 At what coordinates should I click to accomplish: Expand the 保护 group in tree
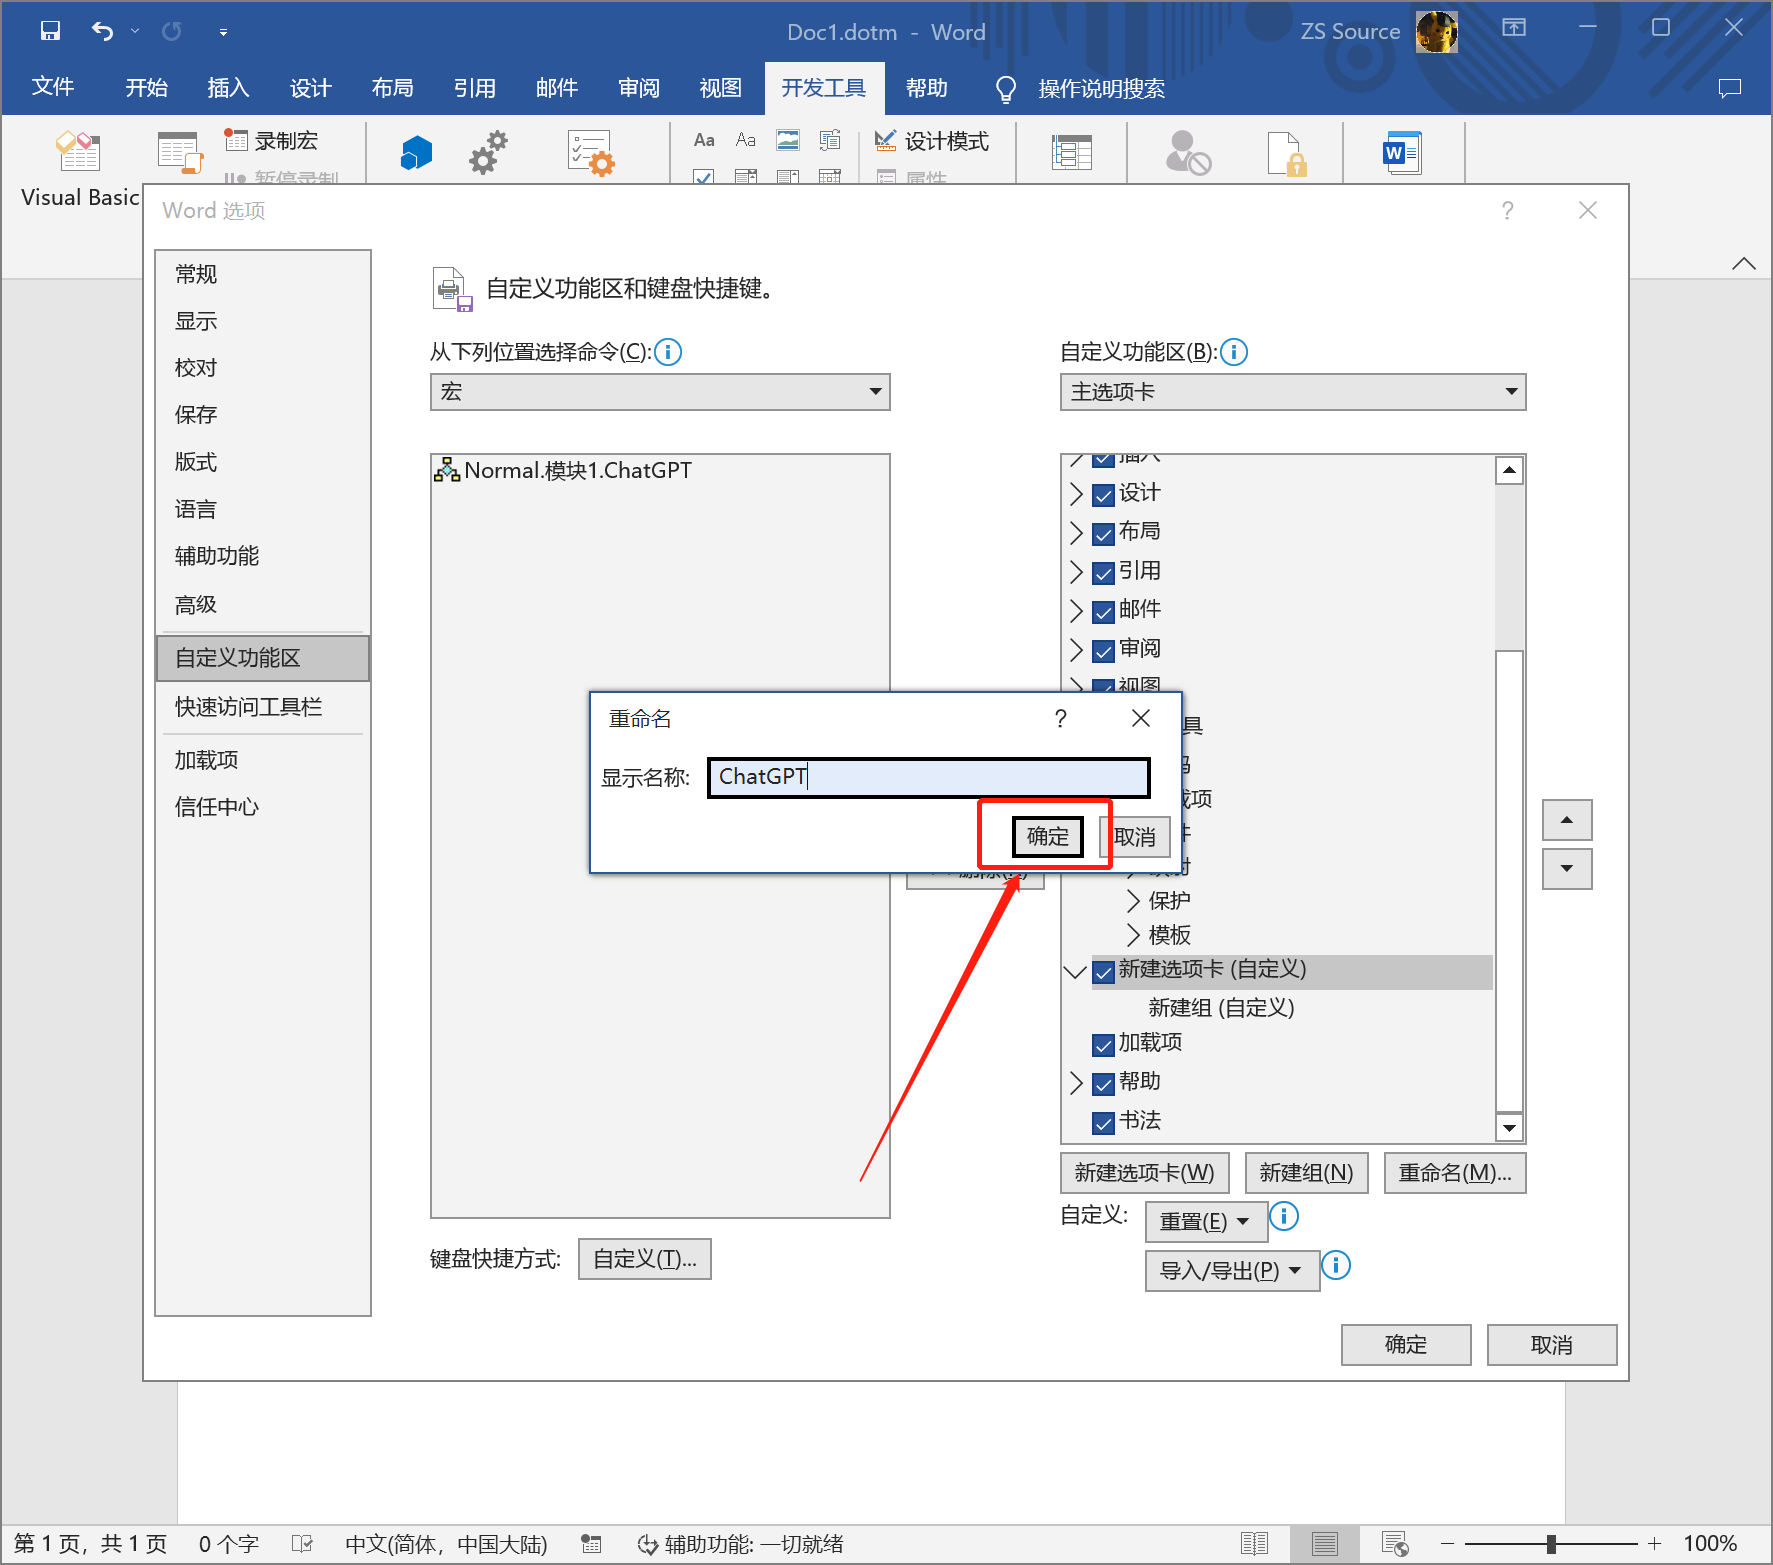click(1133, 901)
